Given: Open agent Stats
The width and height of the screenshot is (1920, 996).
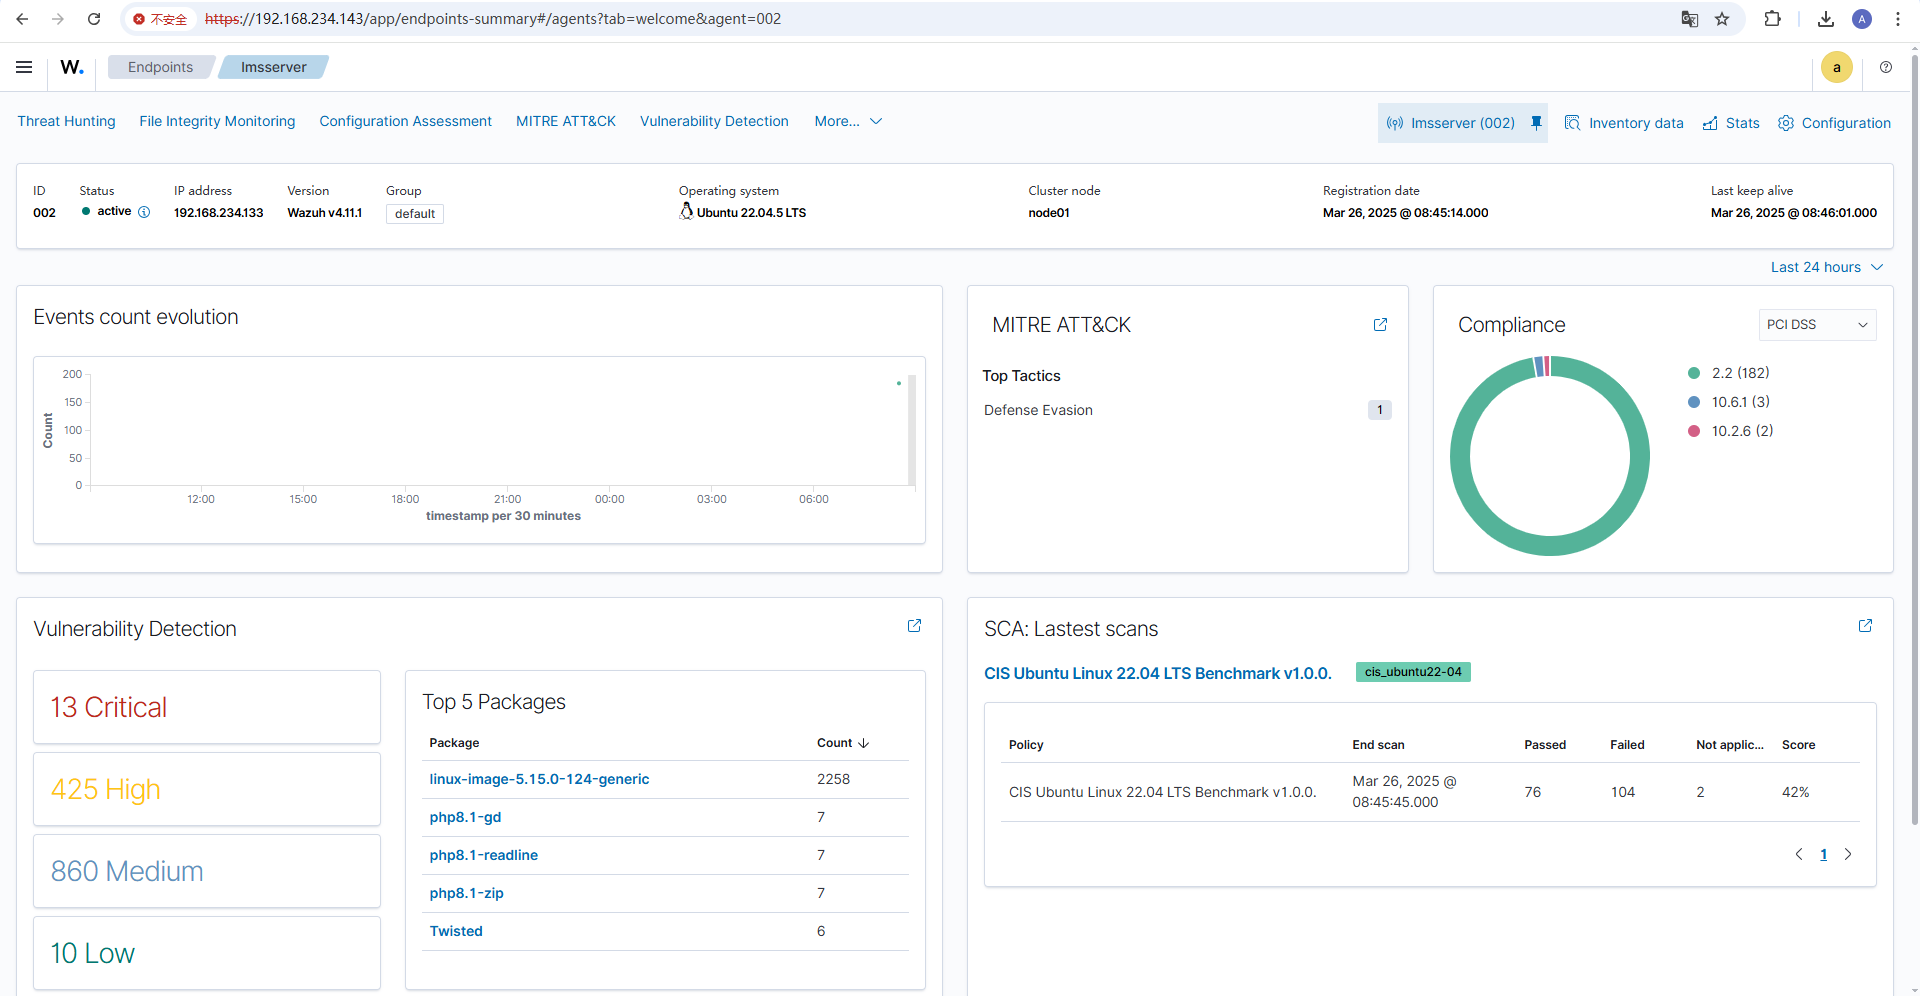Looking at the screenshot, I should 1731,123.
